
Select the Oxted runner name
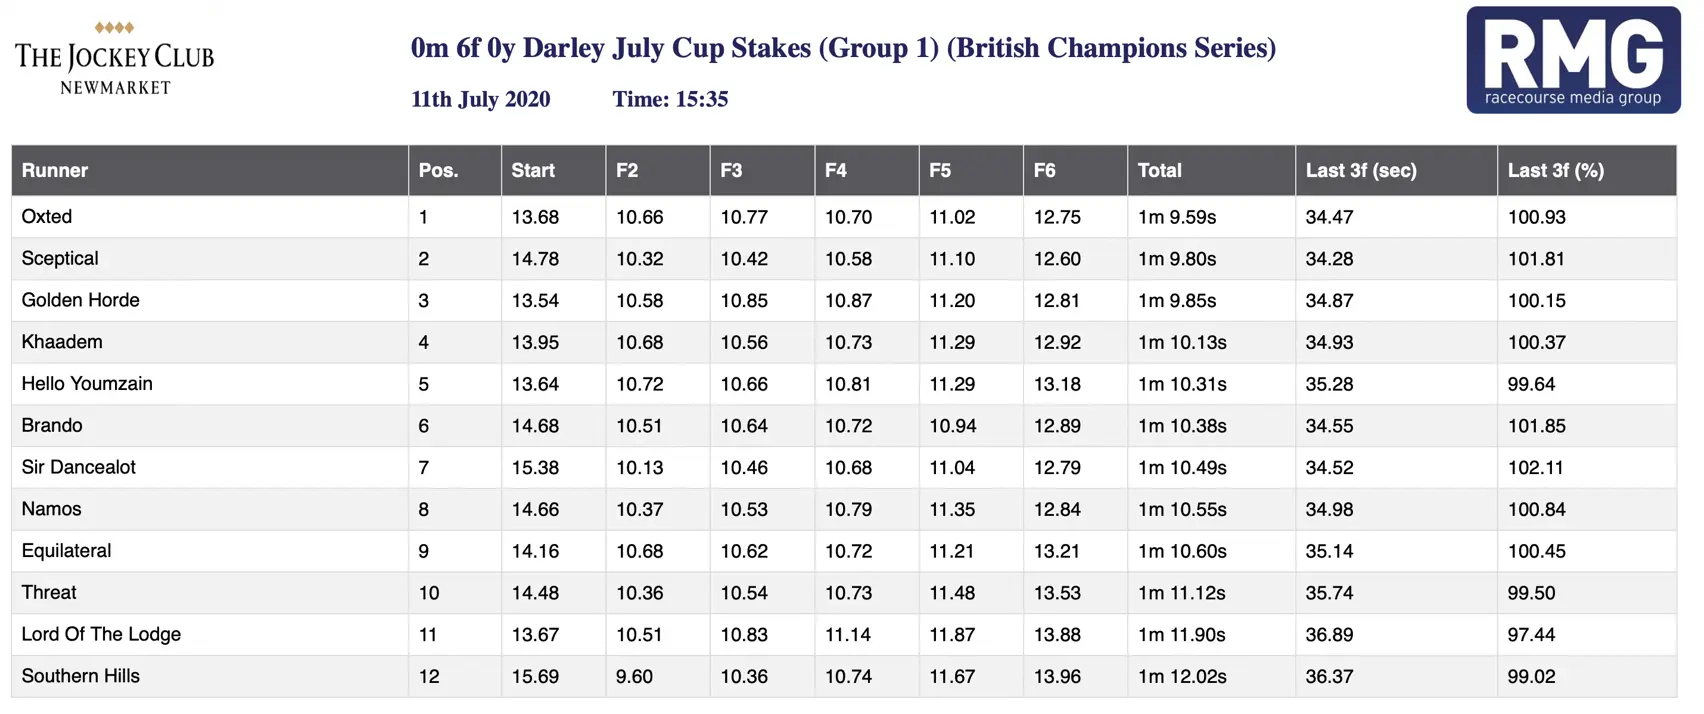click(x=47, y=217)
